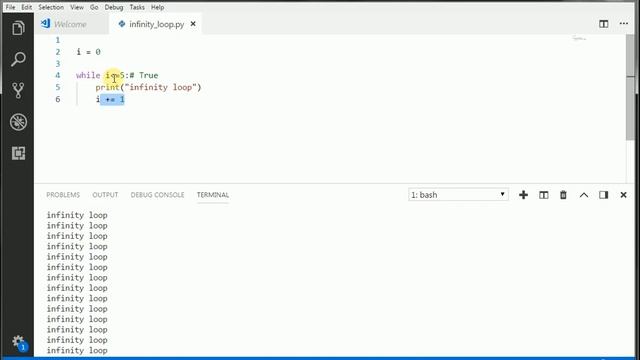Open the editor More Actions ellipsis

623,24
